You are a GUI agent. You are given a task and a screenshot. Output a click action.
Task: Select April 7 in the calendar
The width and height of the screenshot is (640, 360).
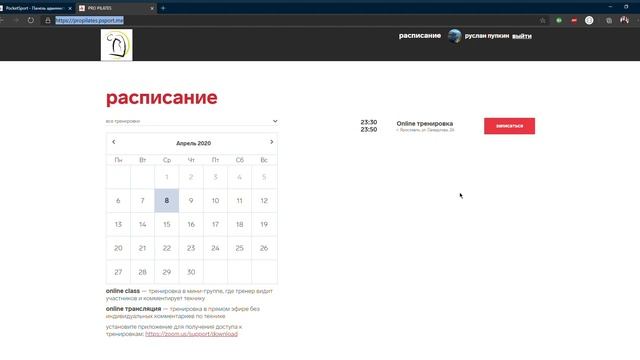[x=142, y=200]
